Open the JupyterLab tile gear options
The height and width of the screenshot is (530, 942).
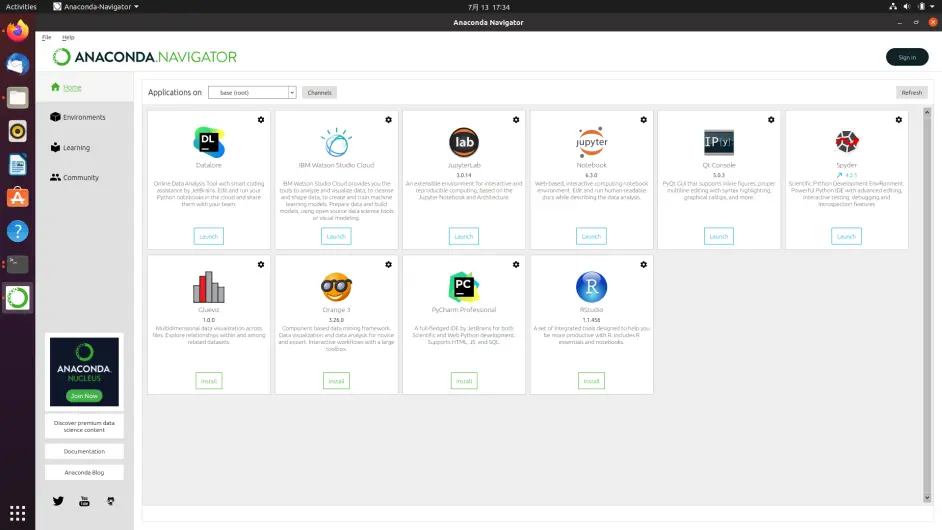515,120
